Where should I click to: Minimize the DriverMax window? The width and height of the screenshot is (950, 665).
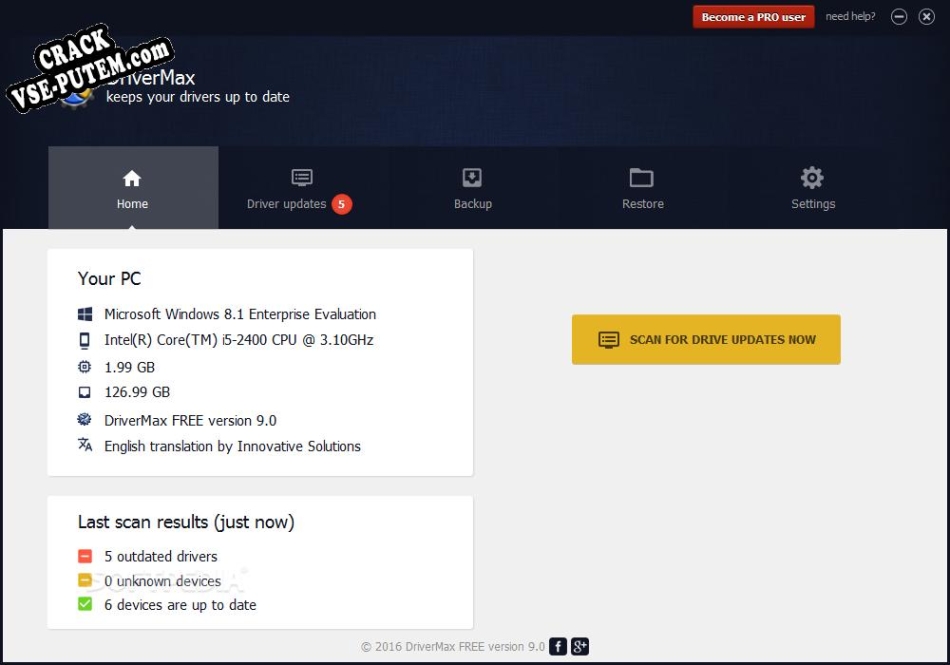tap(899, 17)
